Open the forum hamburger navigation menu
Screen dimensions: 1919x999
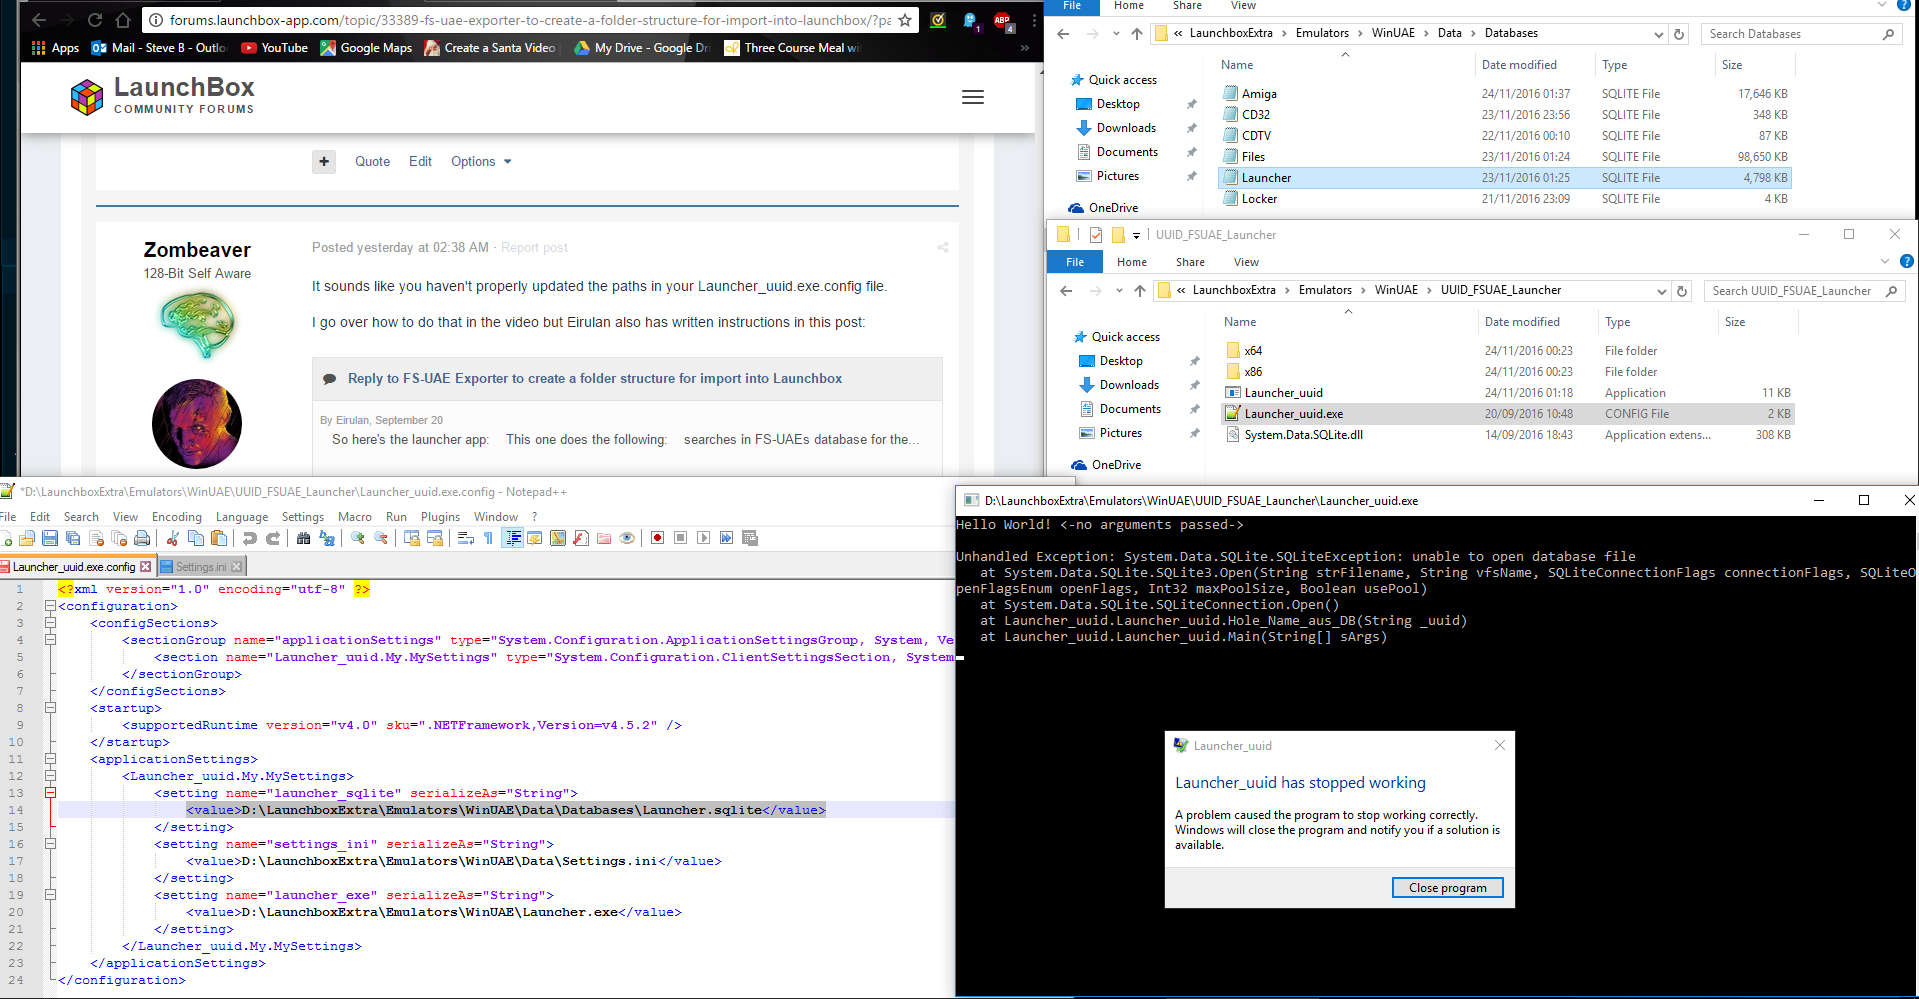(972, 97)
